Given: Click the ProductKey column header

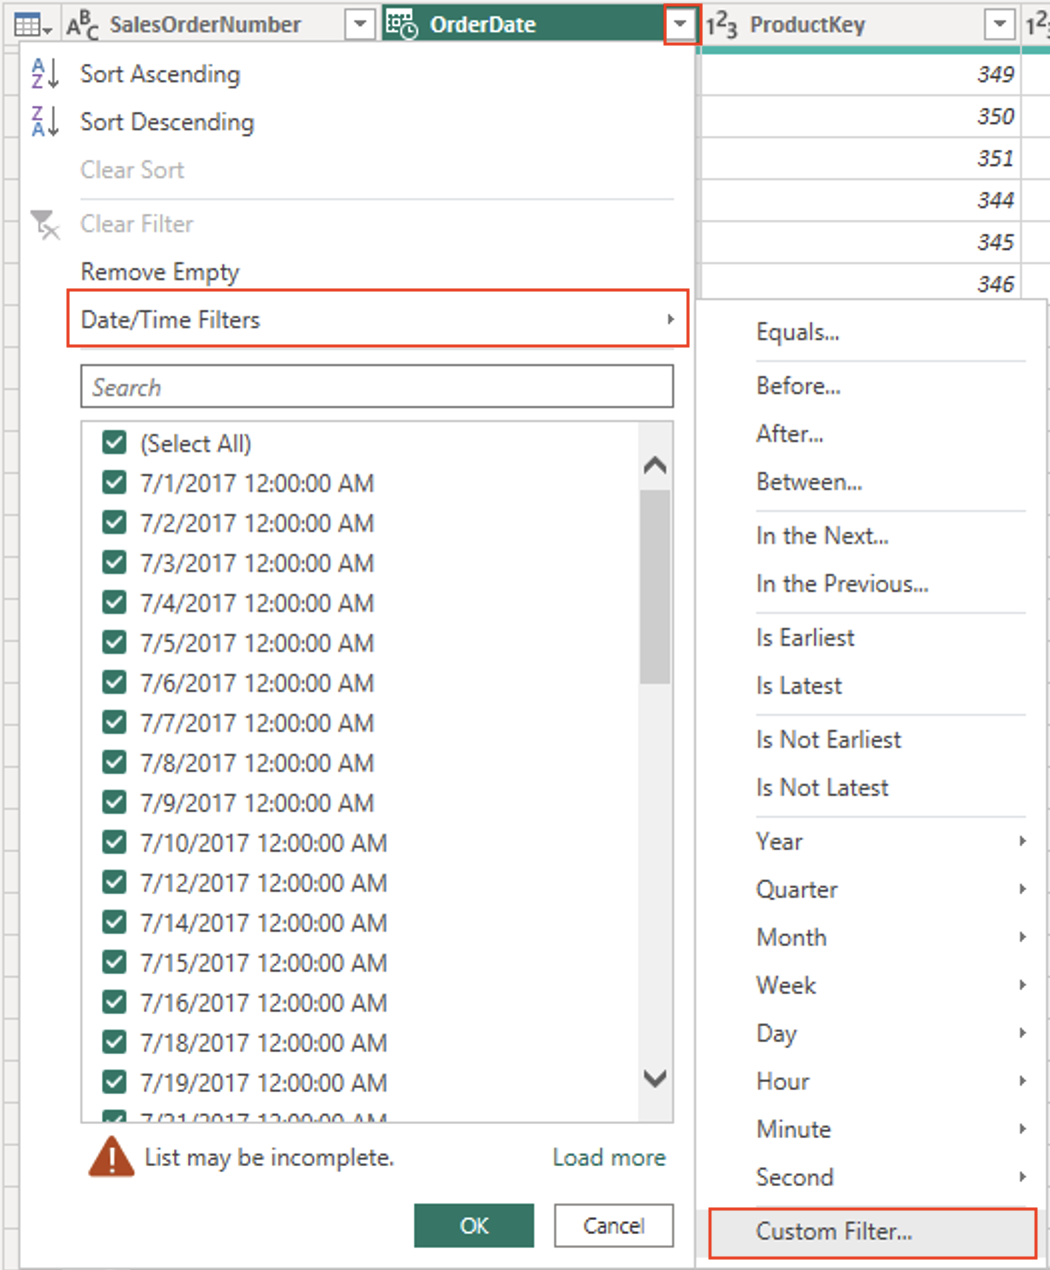Looking at the screenshot, I should point(860,24).
